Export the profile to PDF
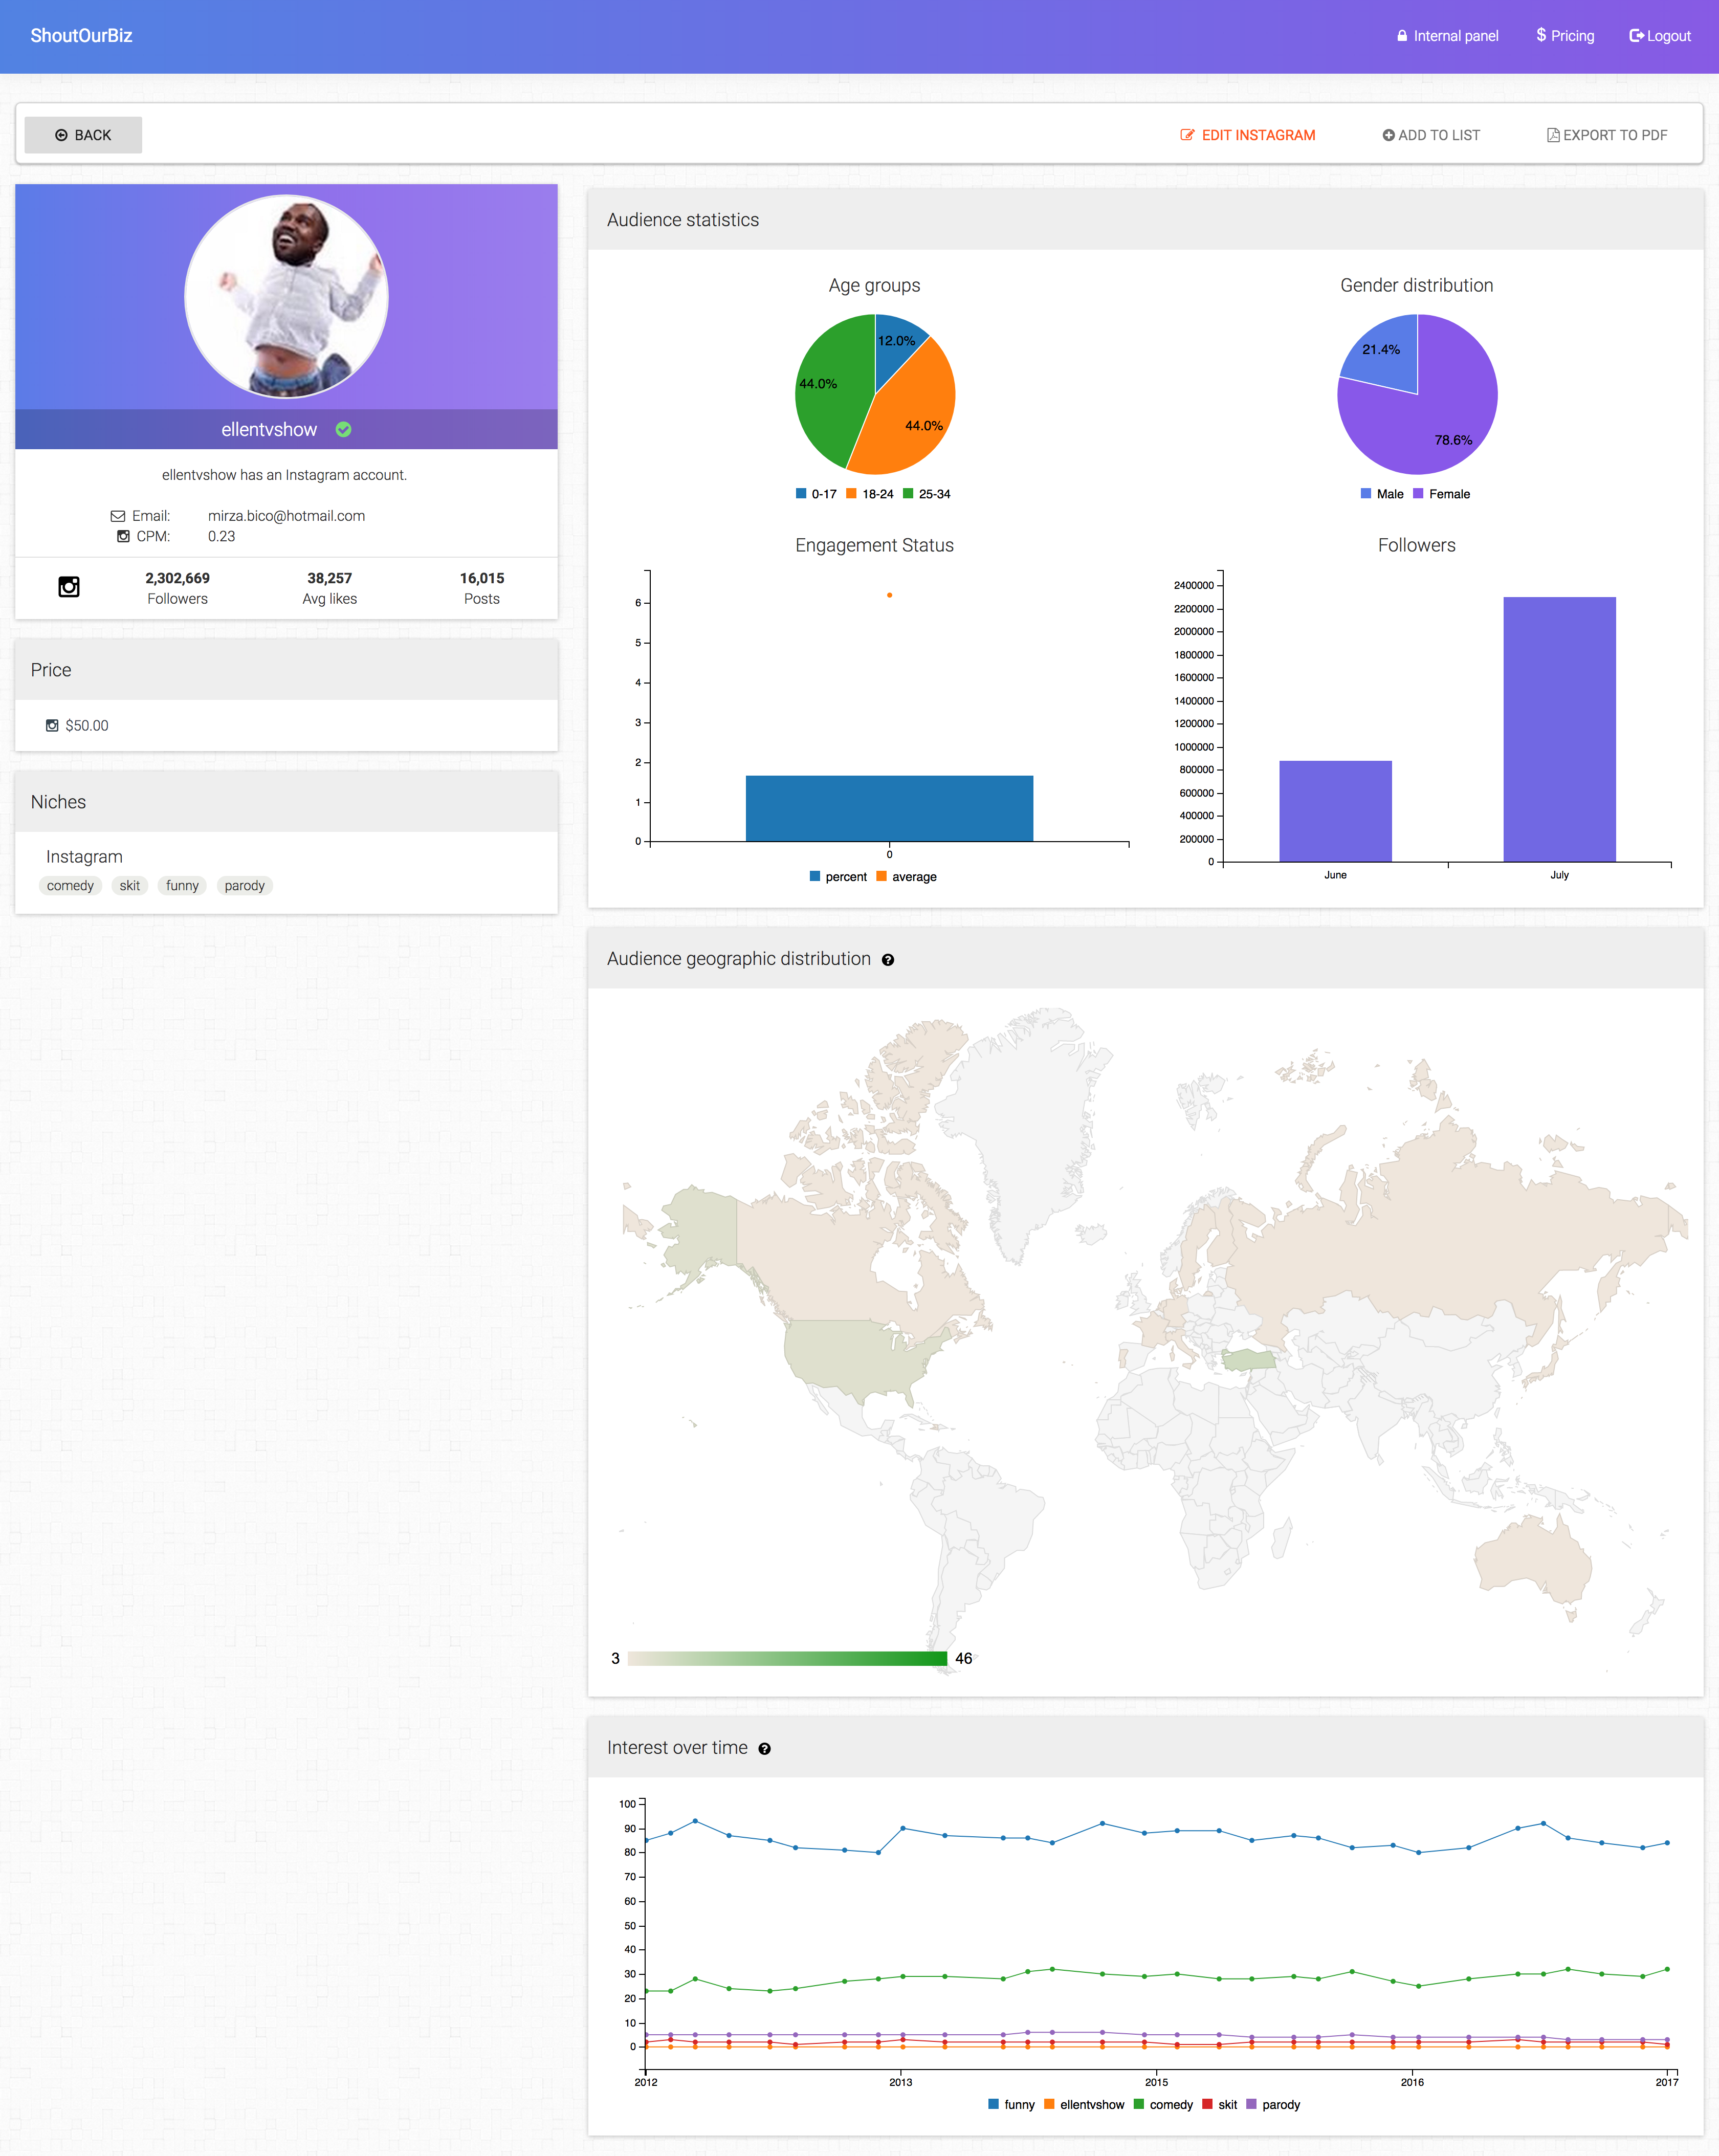 coord(1607,135)
